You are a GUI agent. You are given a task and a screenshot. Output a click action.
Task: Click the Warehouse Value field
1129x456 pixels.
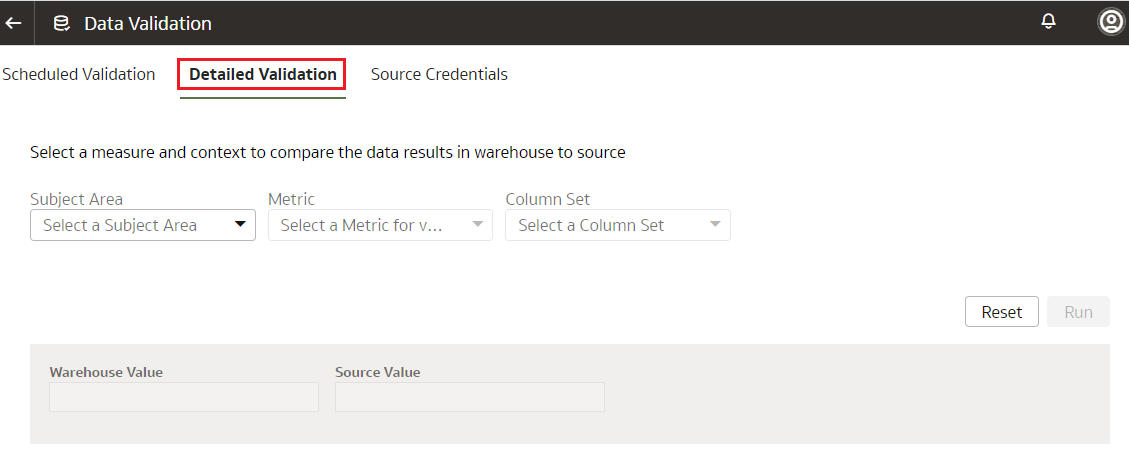pos(184,397)
